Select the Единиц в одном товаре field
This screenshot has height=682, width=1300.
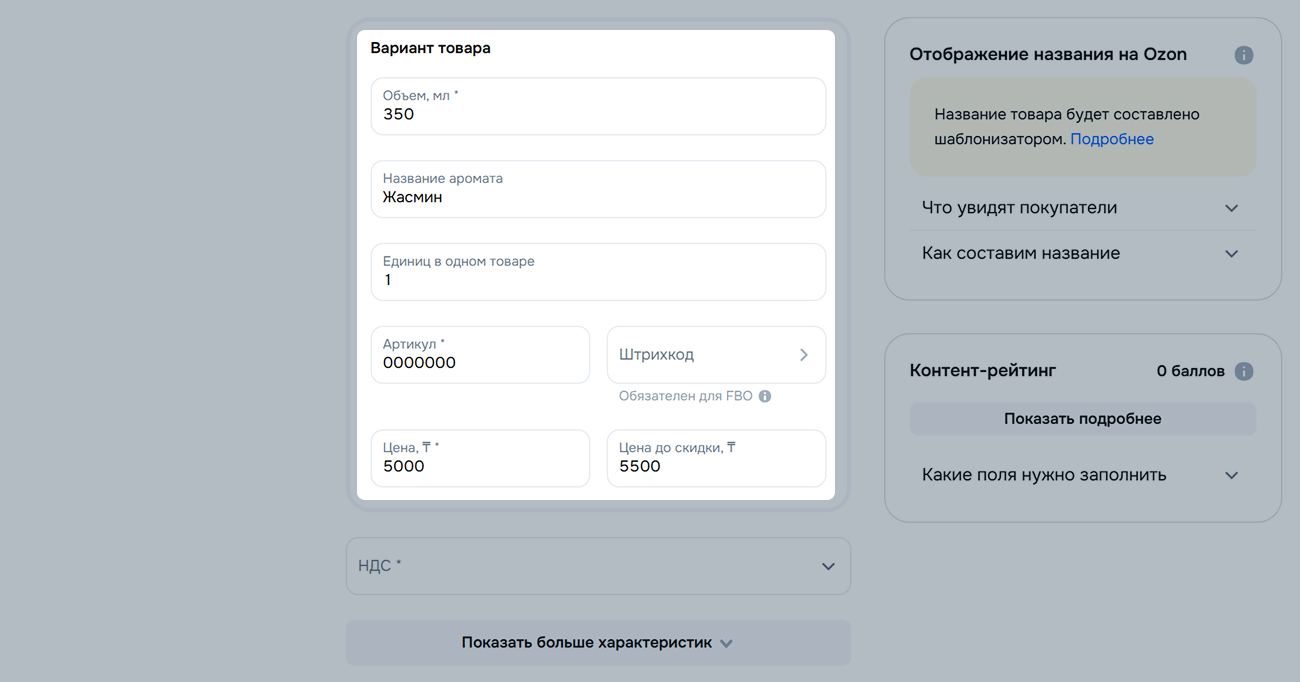point(598,272)
